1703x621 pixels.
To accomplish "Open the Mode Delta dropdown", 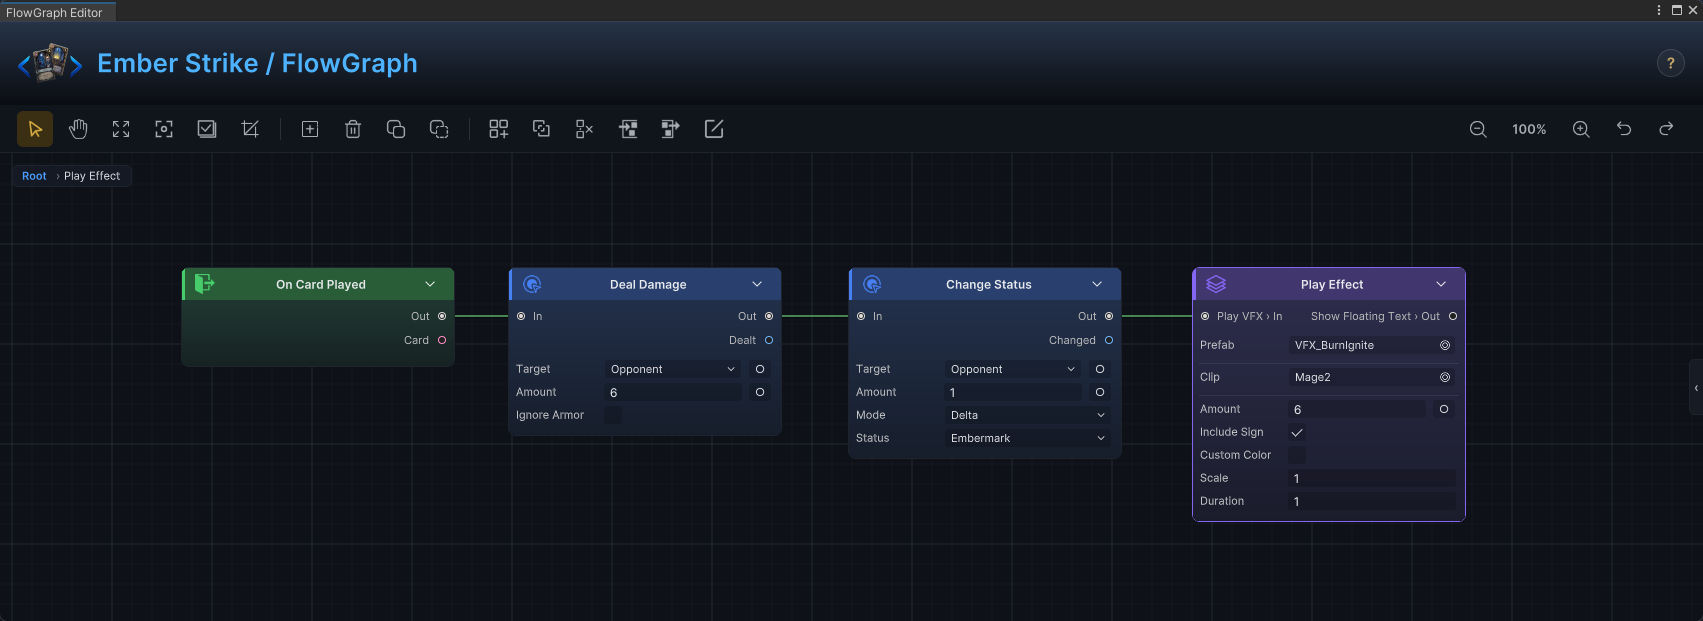I will [x=1028, y=415].
